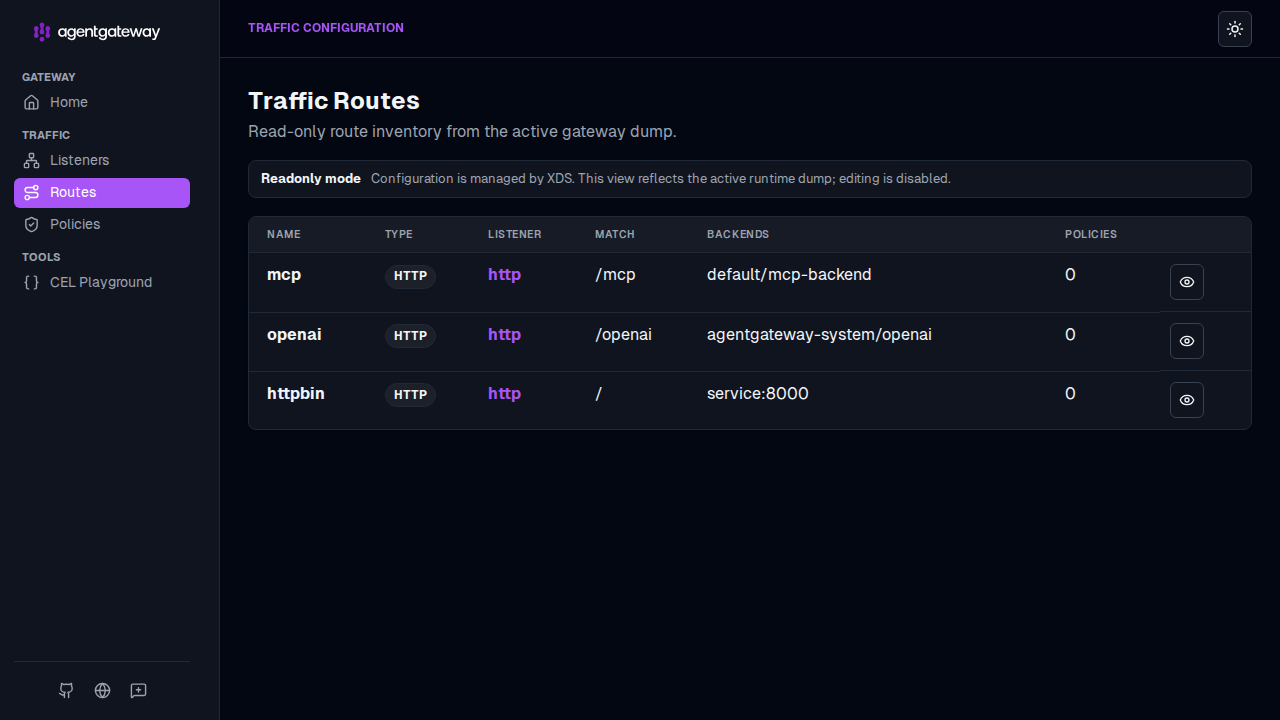1280x720 pixels.
Task: Click the Readonly mode label
Action: pyautogui.click(x=311, y=179)
